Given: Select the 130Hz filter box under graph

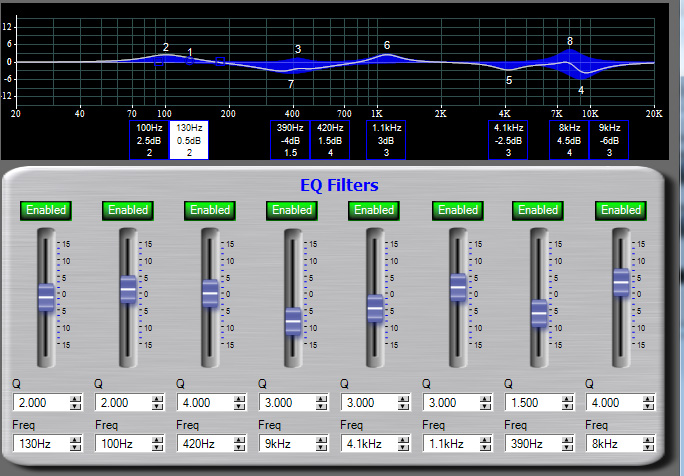Looking at the screenshot, I should coord(189,141).
